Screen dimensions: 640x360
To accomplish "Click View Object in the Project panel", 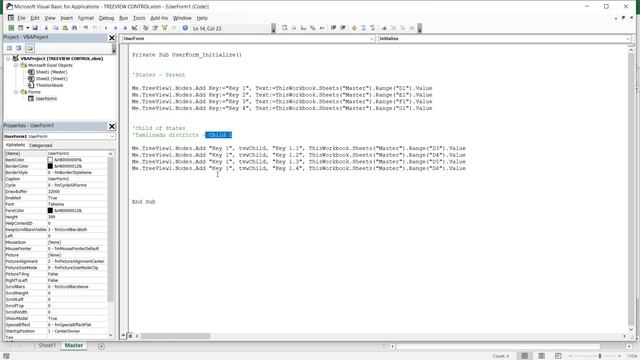I will pyautogui.click(x=19, y=48).
